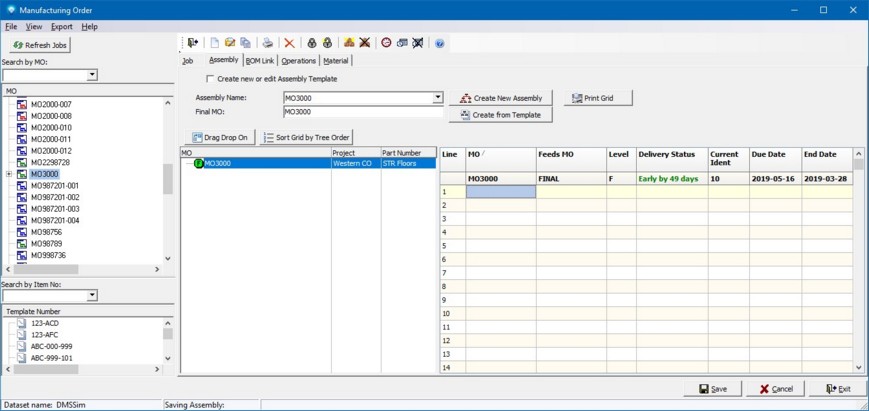The image size is (869, 411).
Task: Click the copy documents toolbar icon
Action: pos(246,43)
